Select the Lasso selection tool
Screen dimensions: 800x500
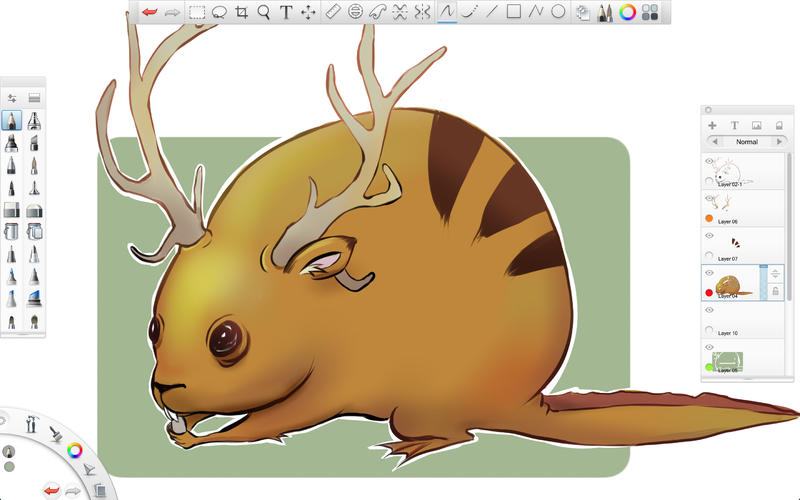click(219, 12)
